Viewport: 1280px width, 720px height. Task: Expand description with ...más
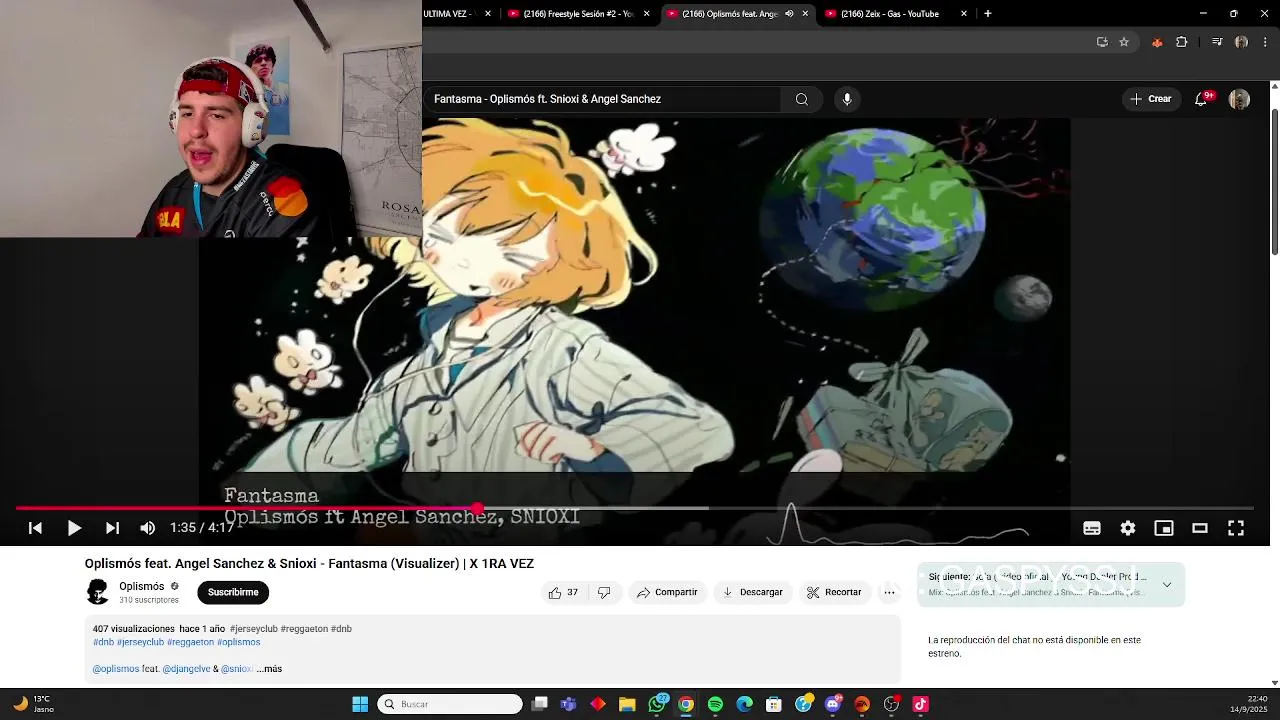tap(269, 669)
